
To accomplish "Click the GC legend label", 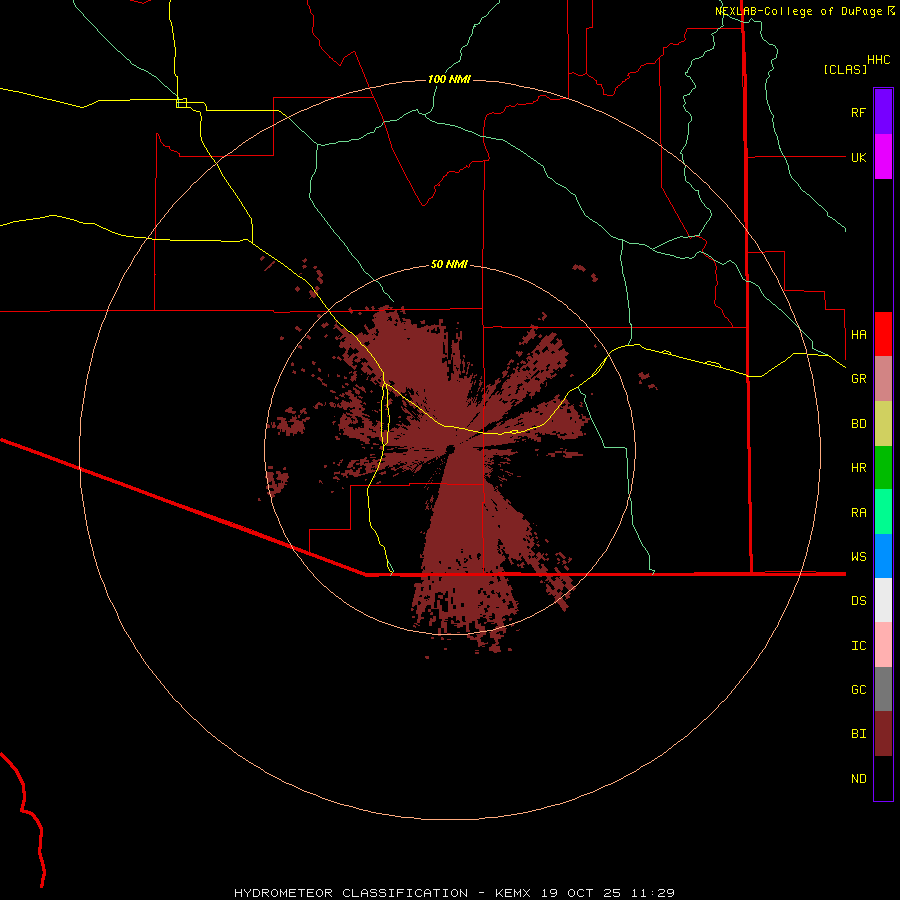I will (x=858, y=689).
